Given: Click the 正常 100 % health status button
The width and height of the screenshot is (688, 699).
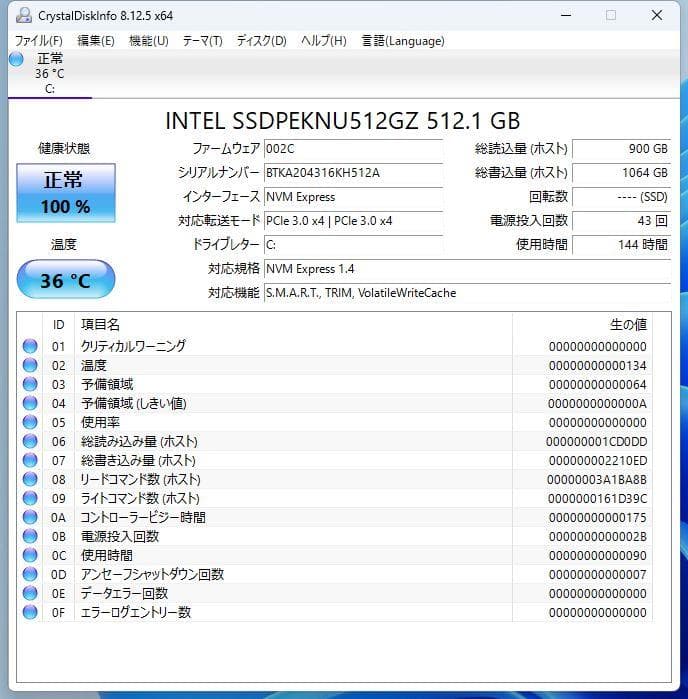Looking at the screenshot, I should 66,193.
